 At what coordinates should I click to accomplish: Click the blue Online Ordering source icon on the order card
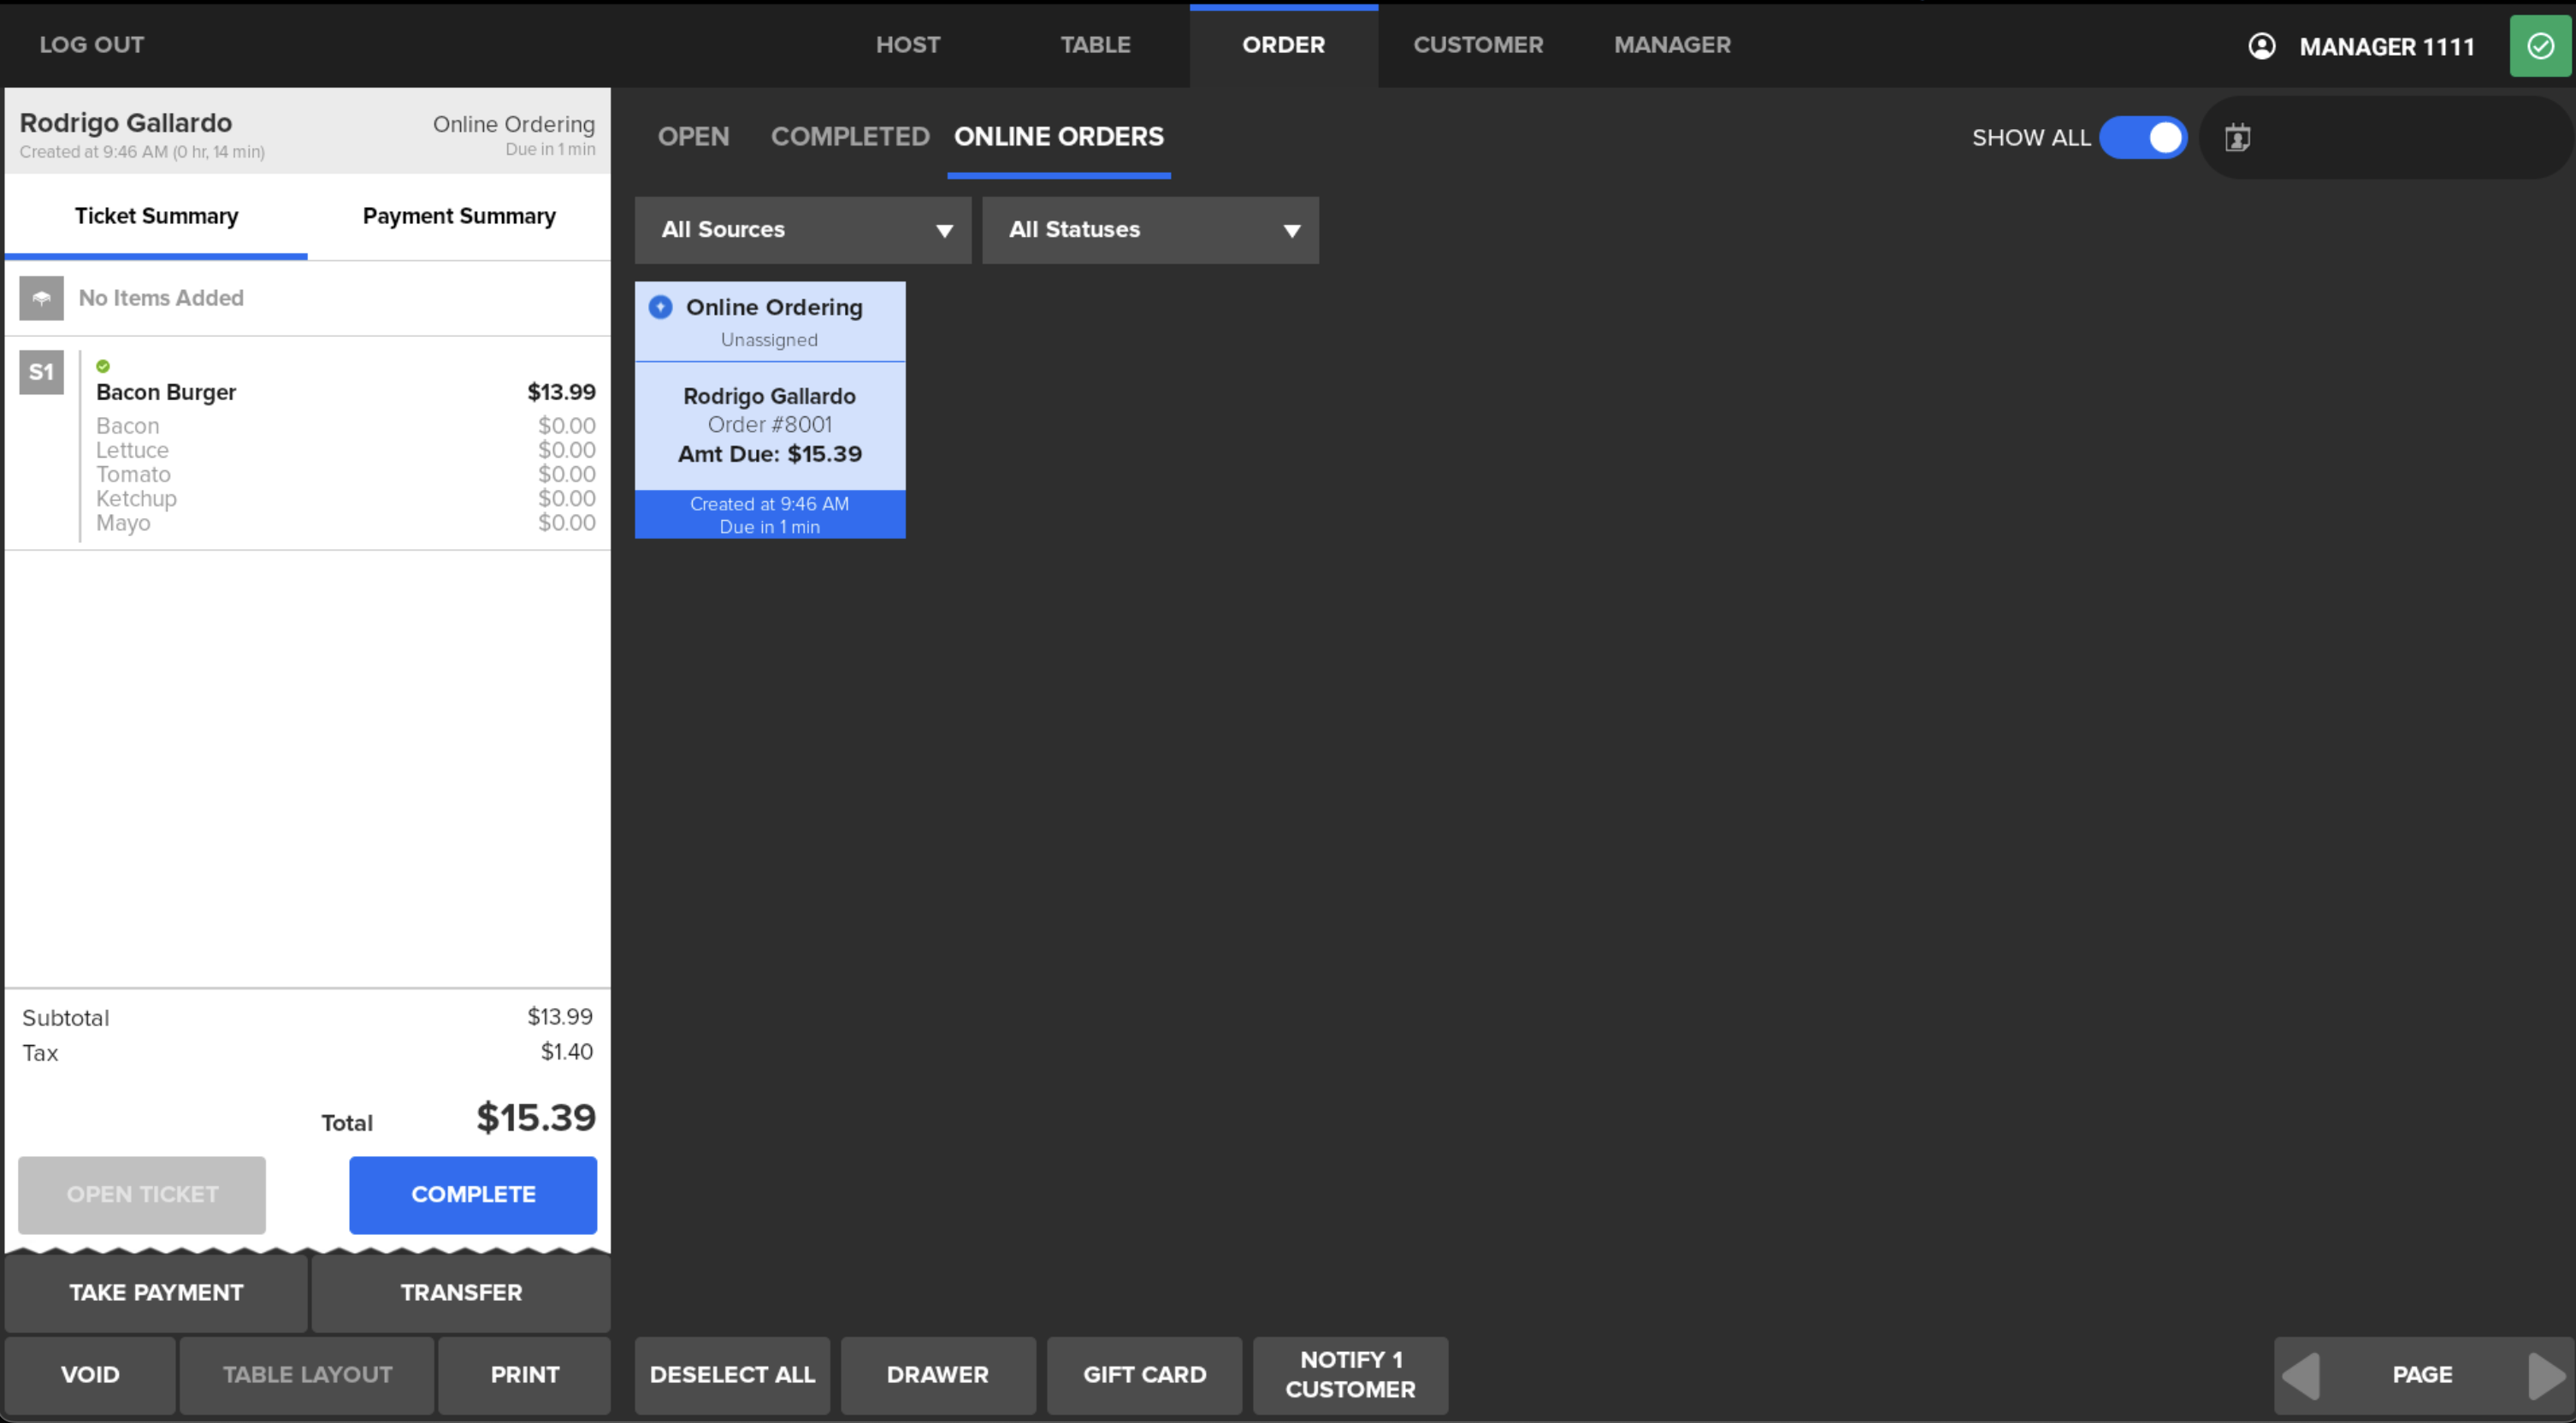[660, 307]
